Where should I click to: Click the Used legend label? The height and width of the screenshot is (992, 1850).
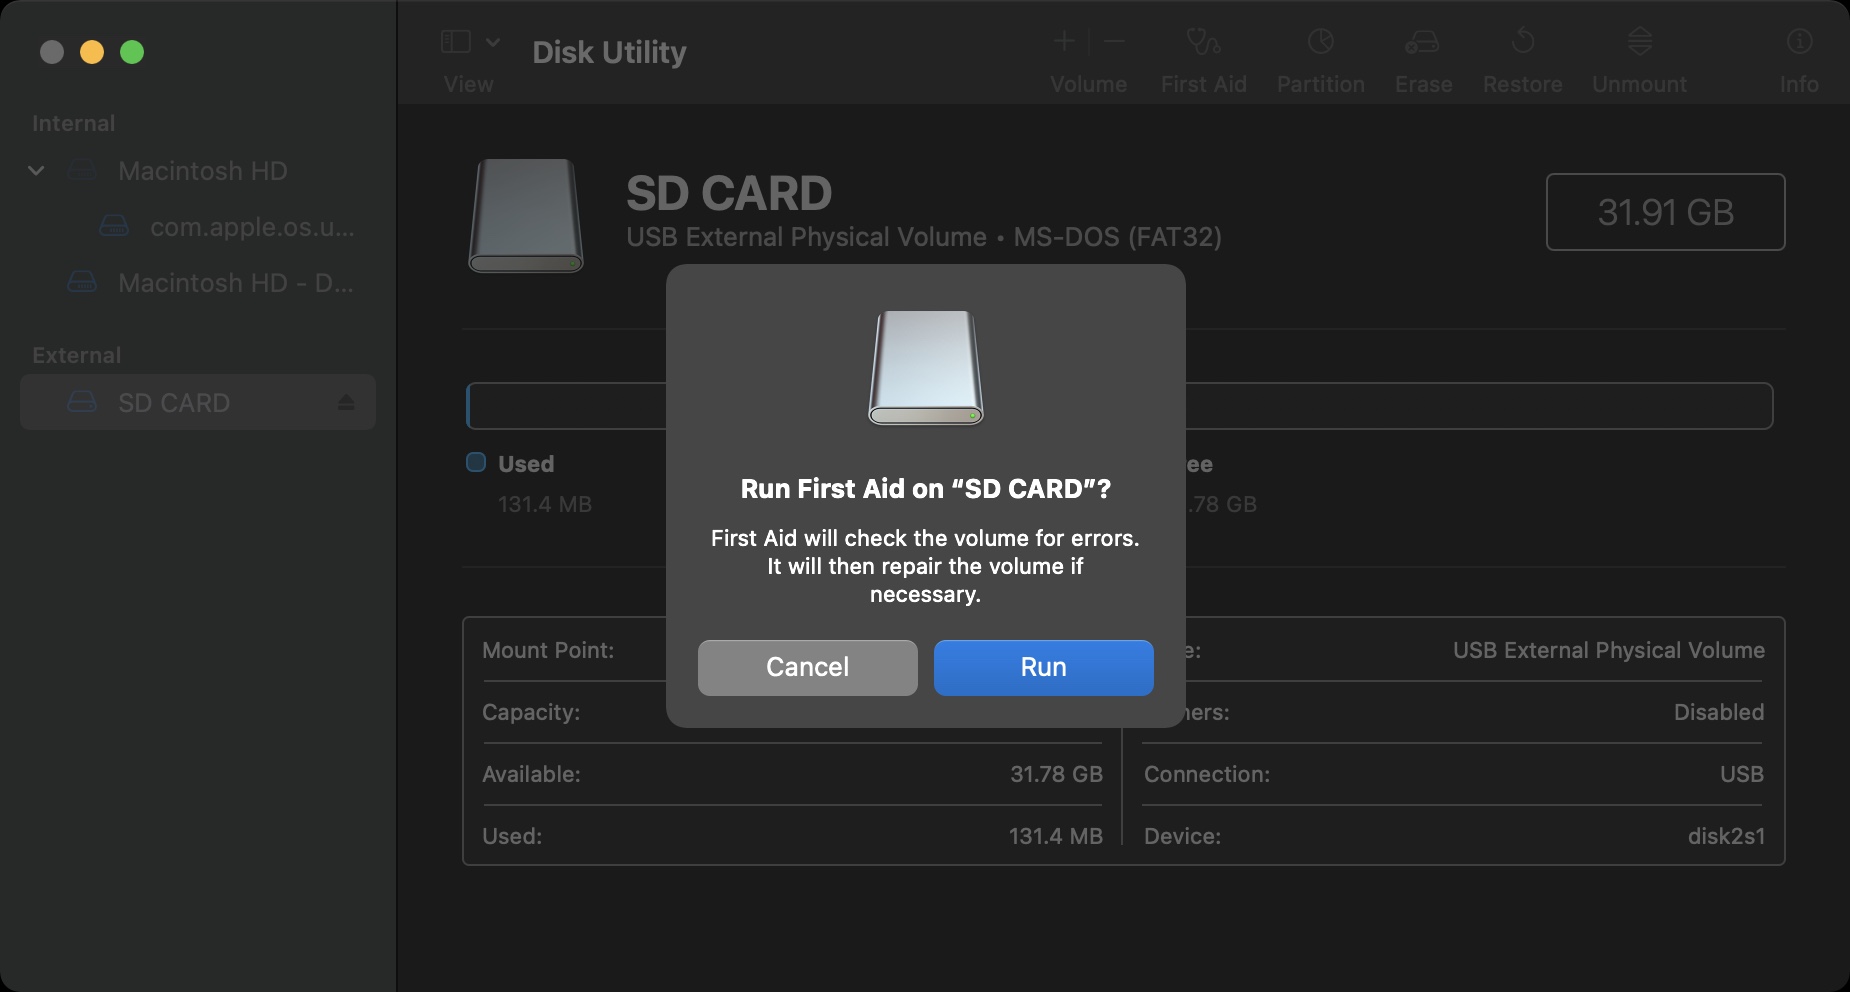pos(526,464)
